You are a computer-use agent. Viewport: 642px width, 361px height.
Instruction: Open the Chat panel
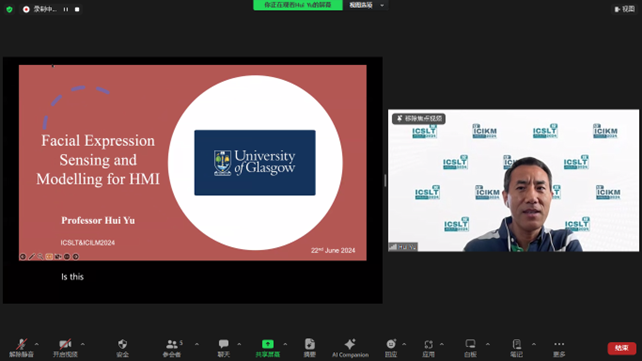click(x=224, y=348)
